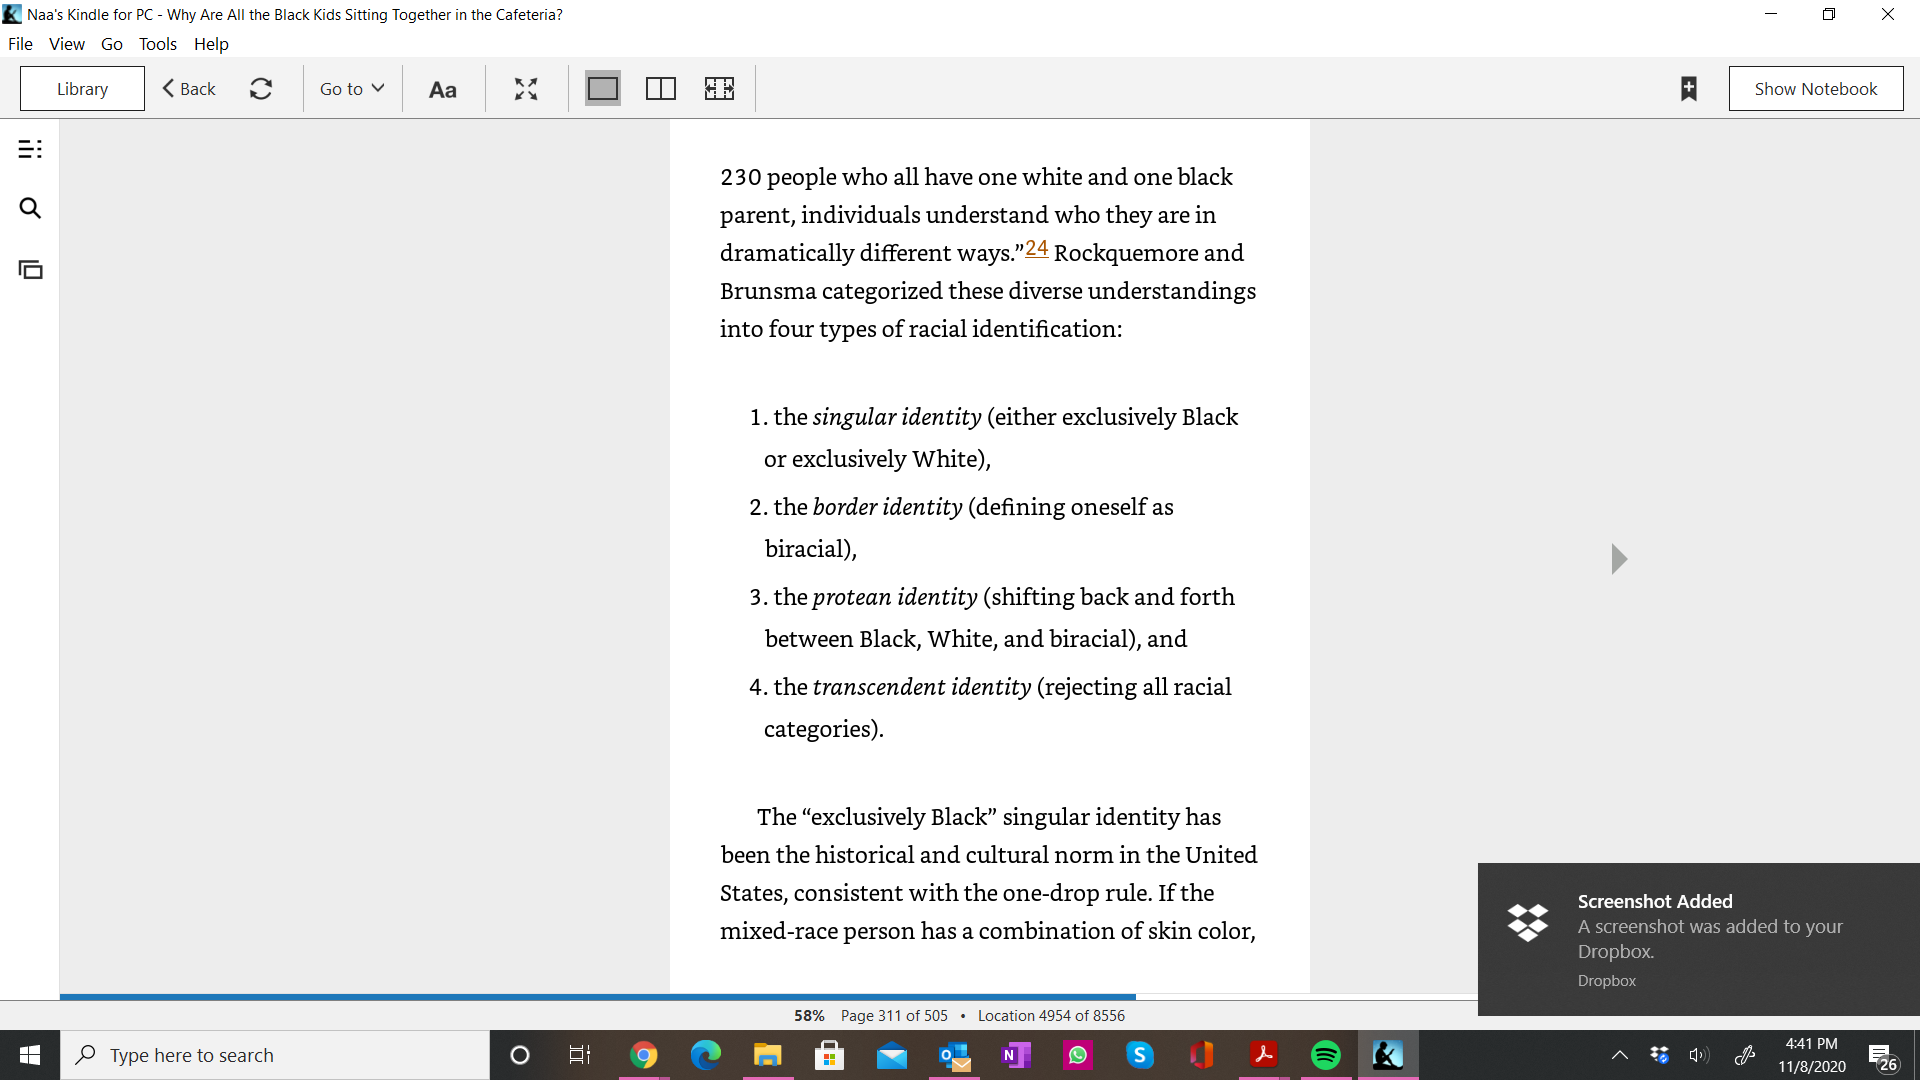Select two column page layout

coord(661,89)
